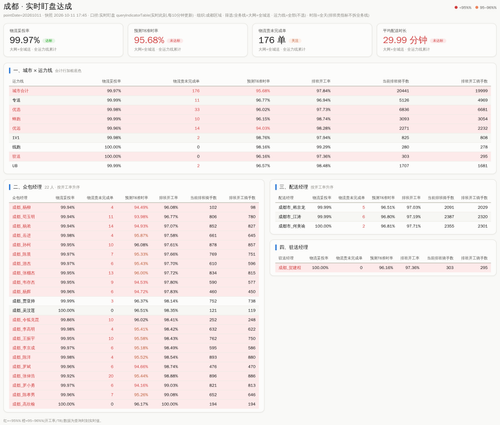
Task: Click the 99.29% cell
Action: coord(323,147)
